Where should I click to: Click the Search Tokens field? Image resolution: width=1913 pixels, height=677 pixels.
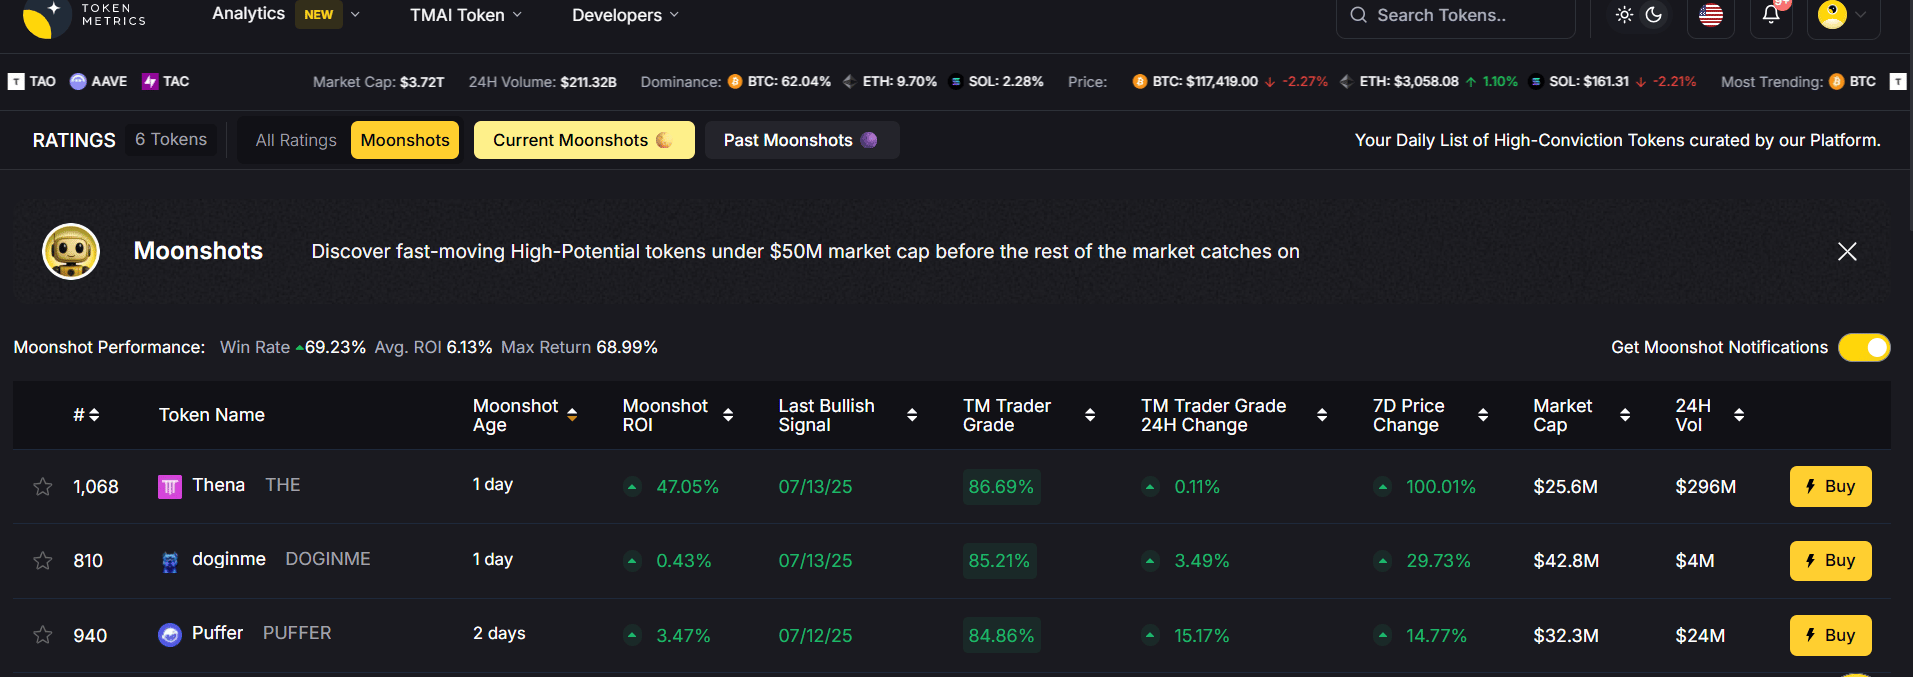(1456, 15)
